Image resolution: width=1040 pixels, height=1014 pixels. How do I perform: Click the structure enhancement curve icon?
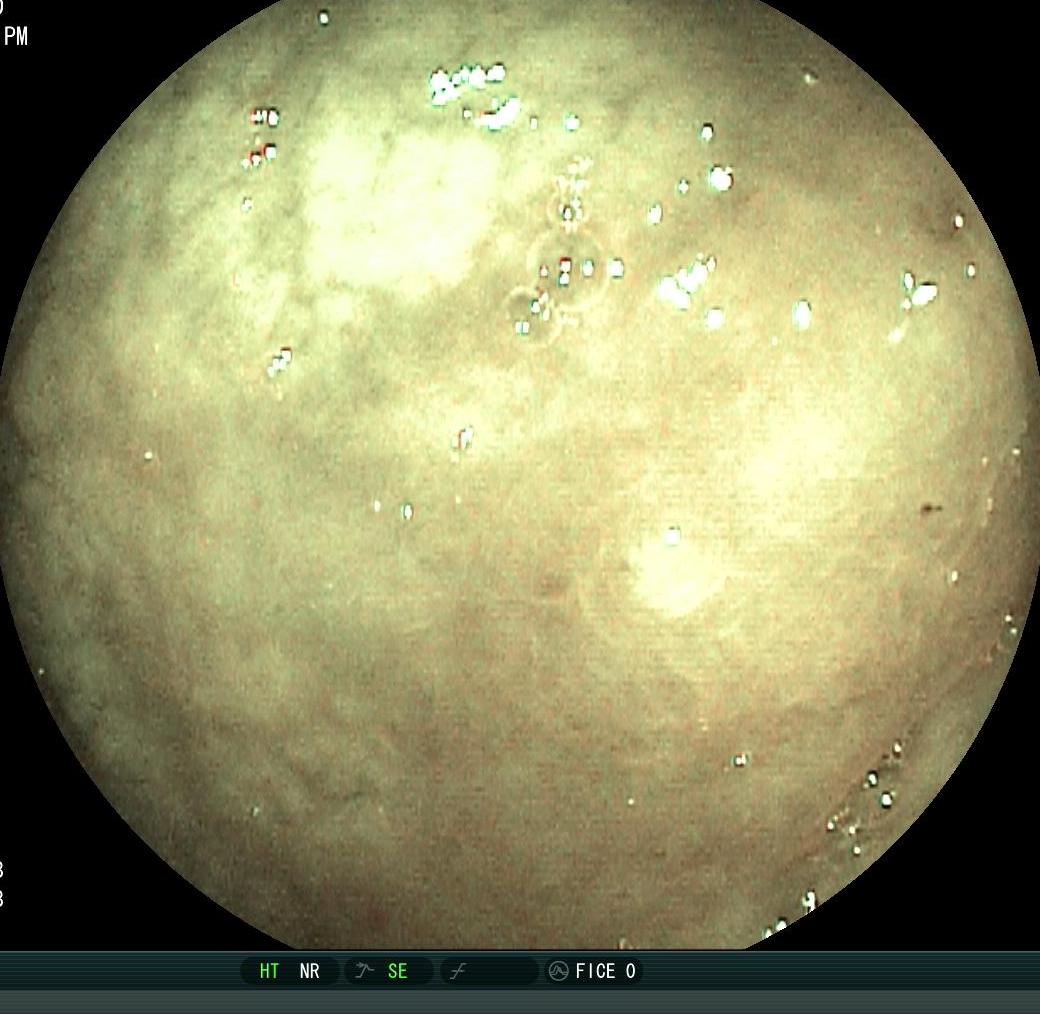364,971
